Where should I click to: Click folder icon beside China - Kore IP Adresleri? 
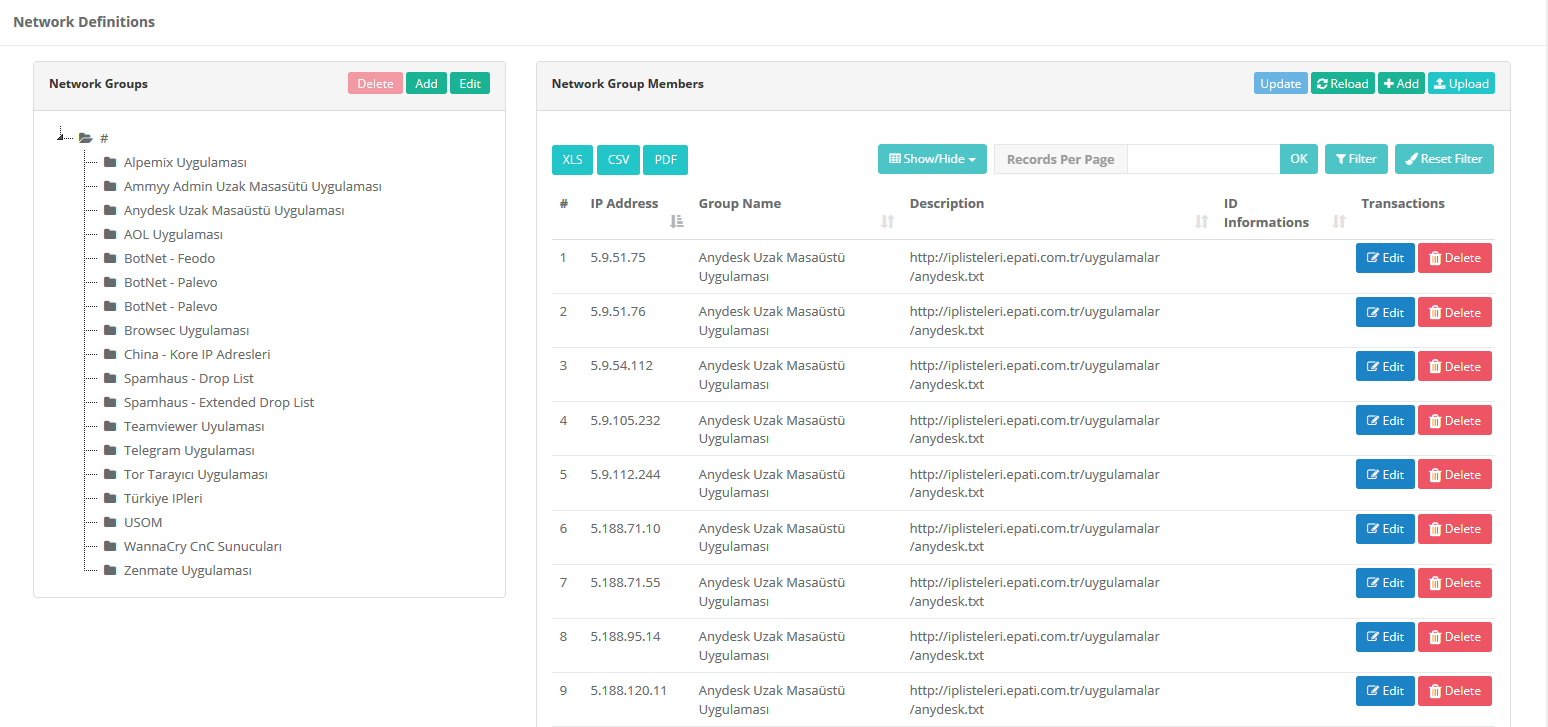110,354
